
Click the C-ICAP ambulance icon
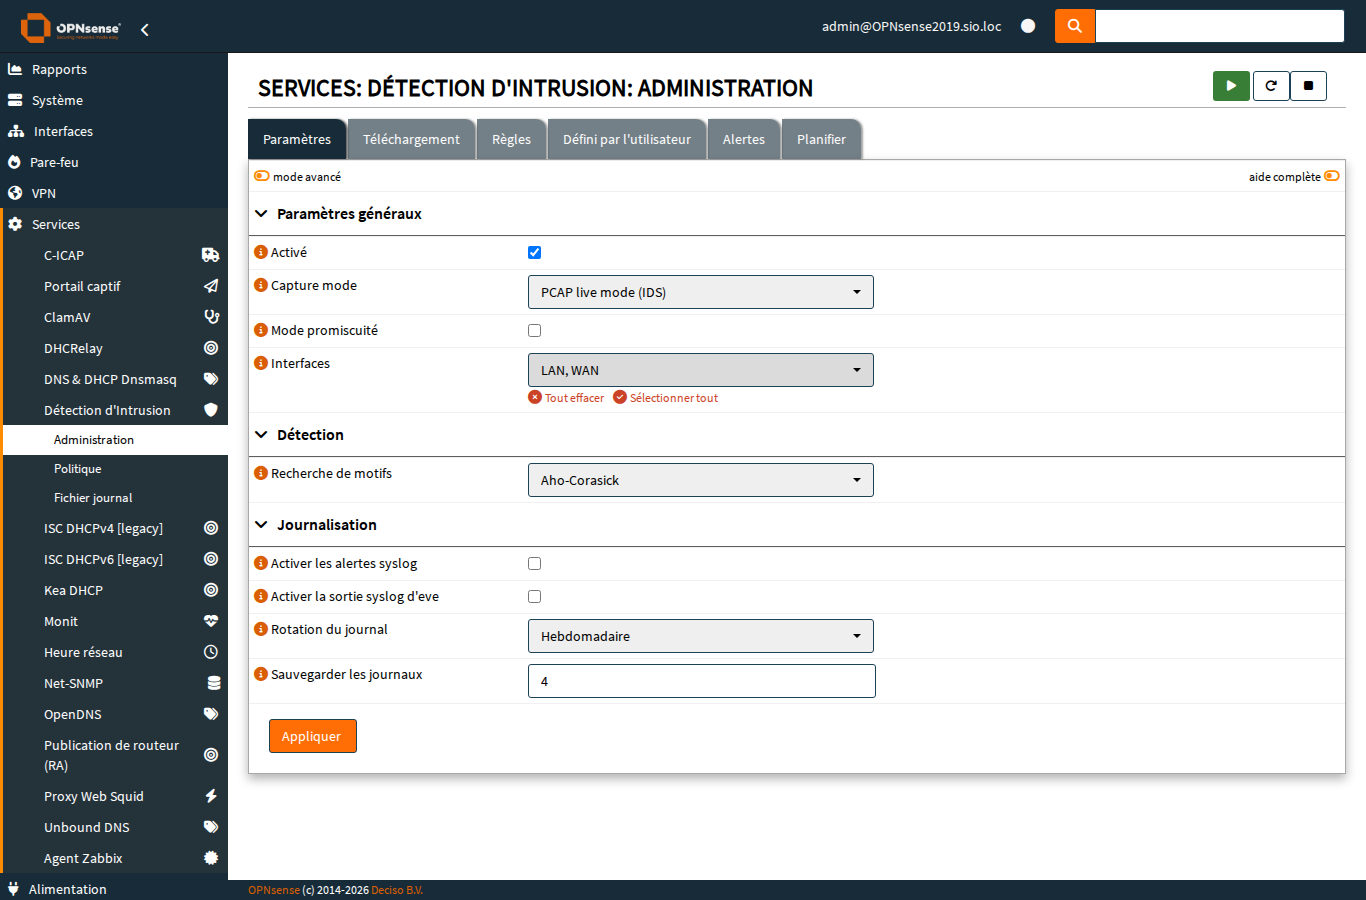coord(211,255)
